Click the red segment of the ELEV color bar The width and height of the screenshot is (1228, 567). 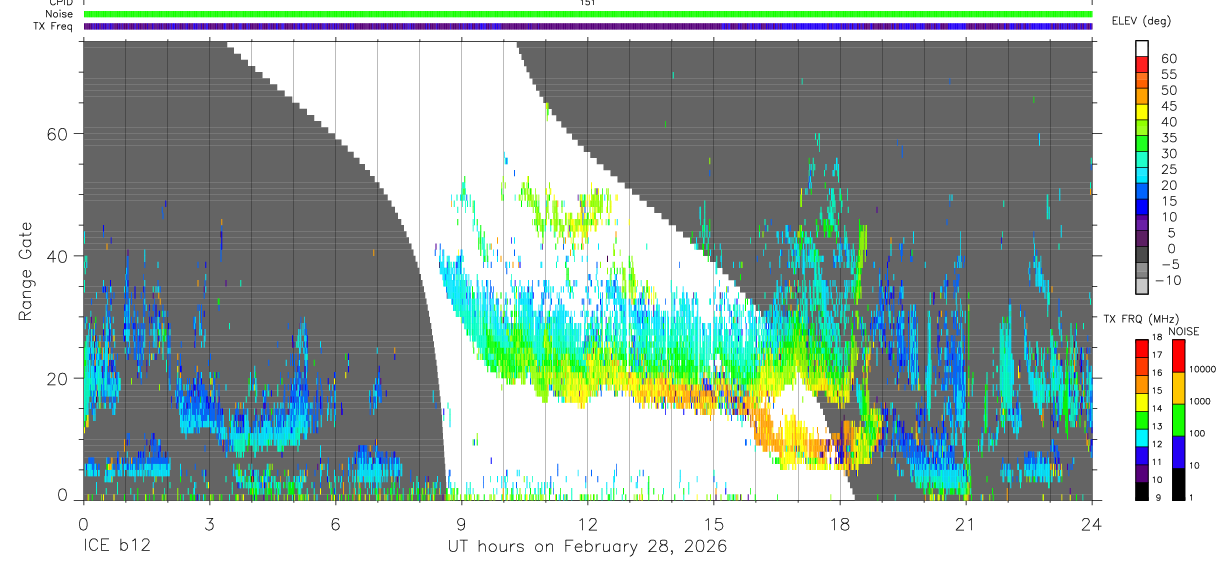1142,64
